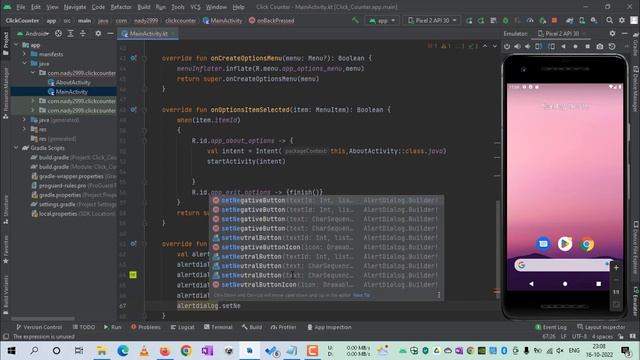Click emulator take screenshot camera icon
Image resolution: width=640 pixels, height=360 pixels.
[600, 47]
